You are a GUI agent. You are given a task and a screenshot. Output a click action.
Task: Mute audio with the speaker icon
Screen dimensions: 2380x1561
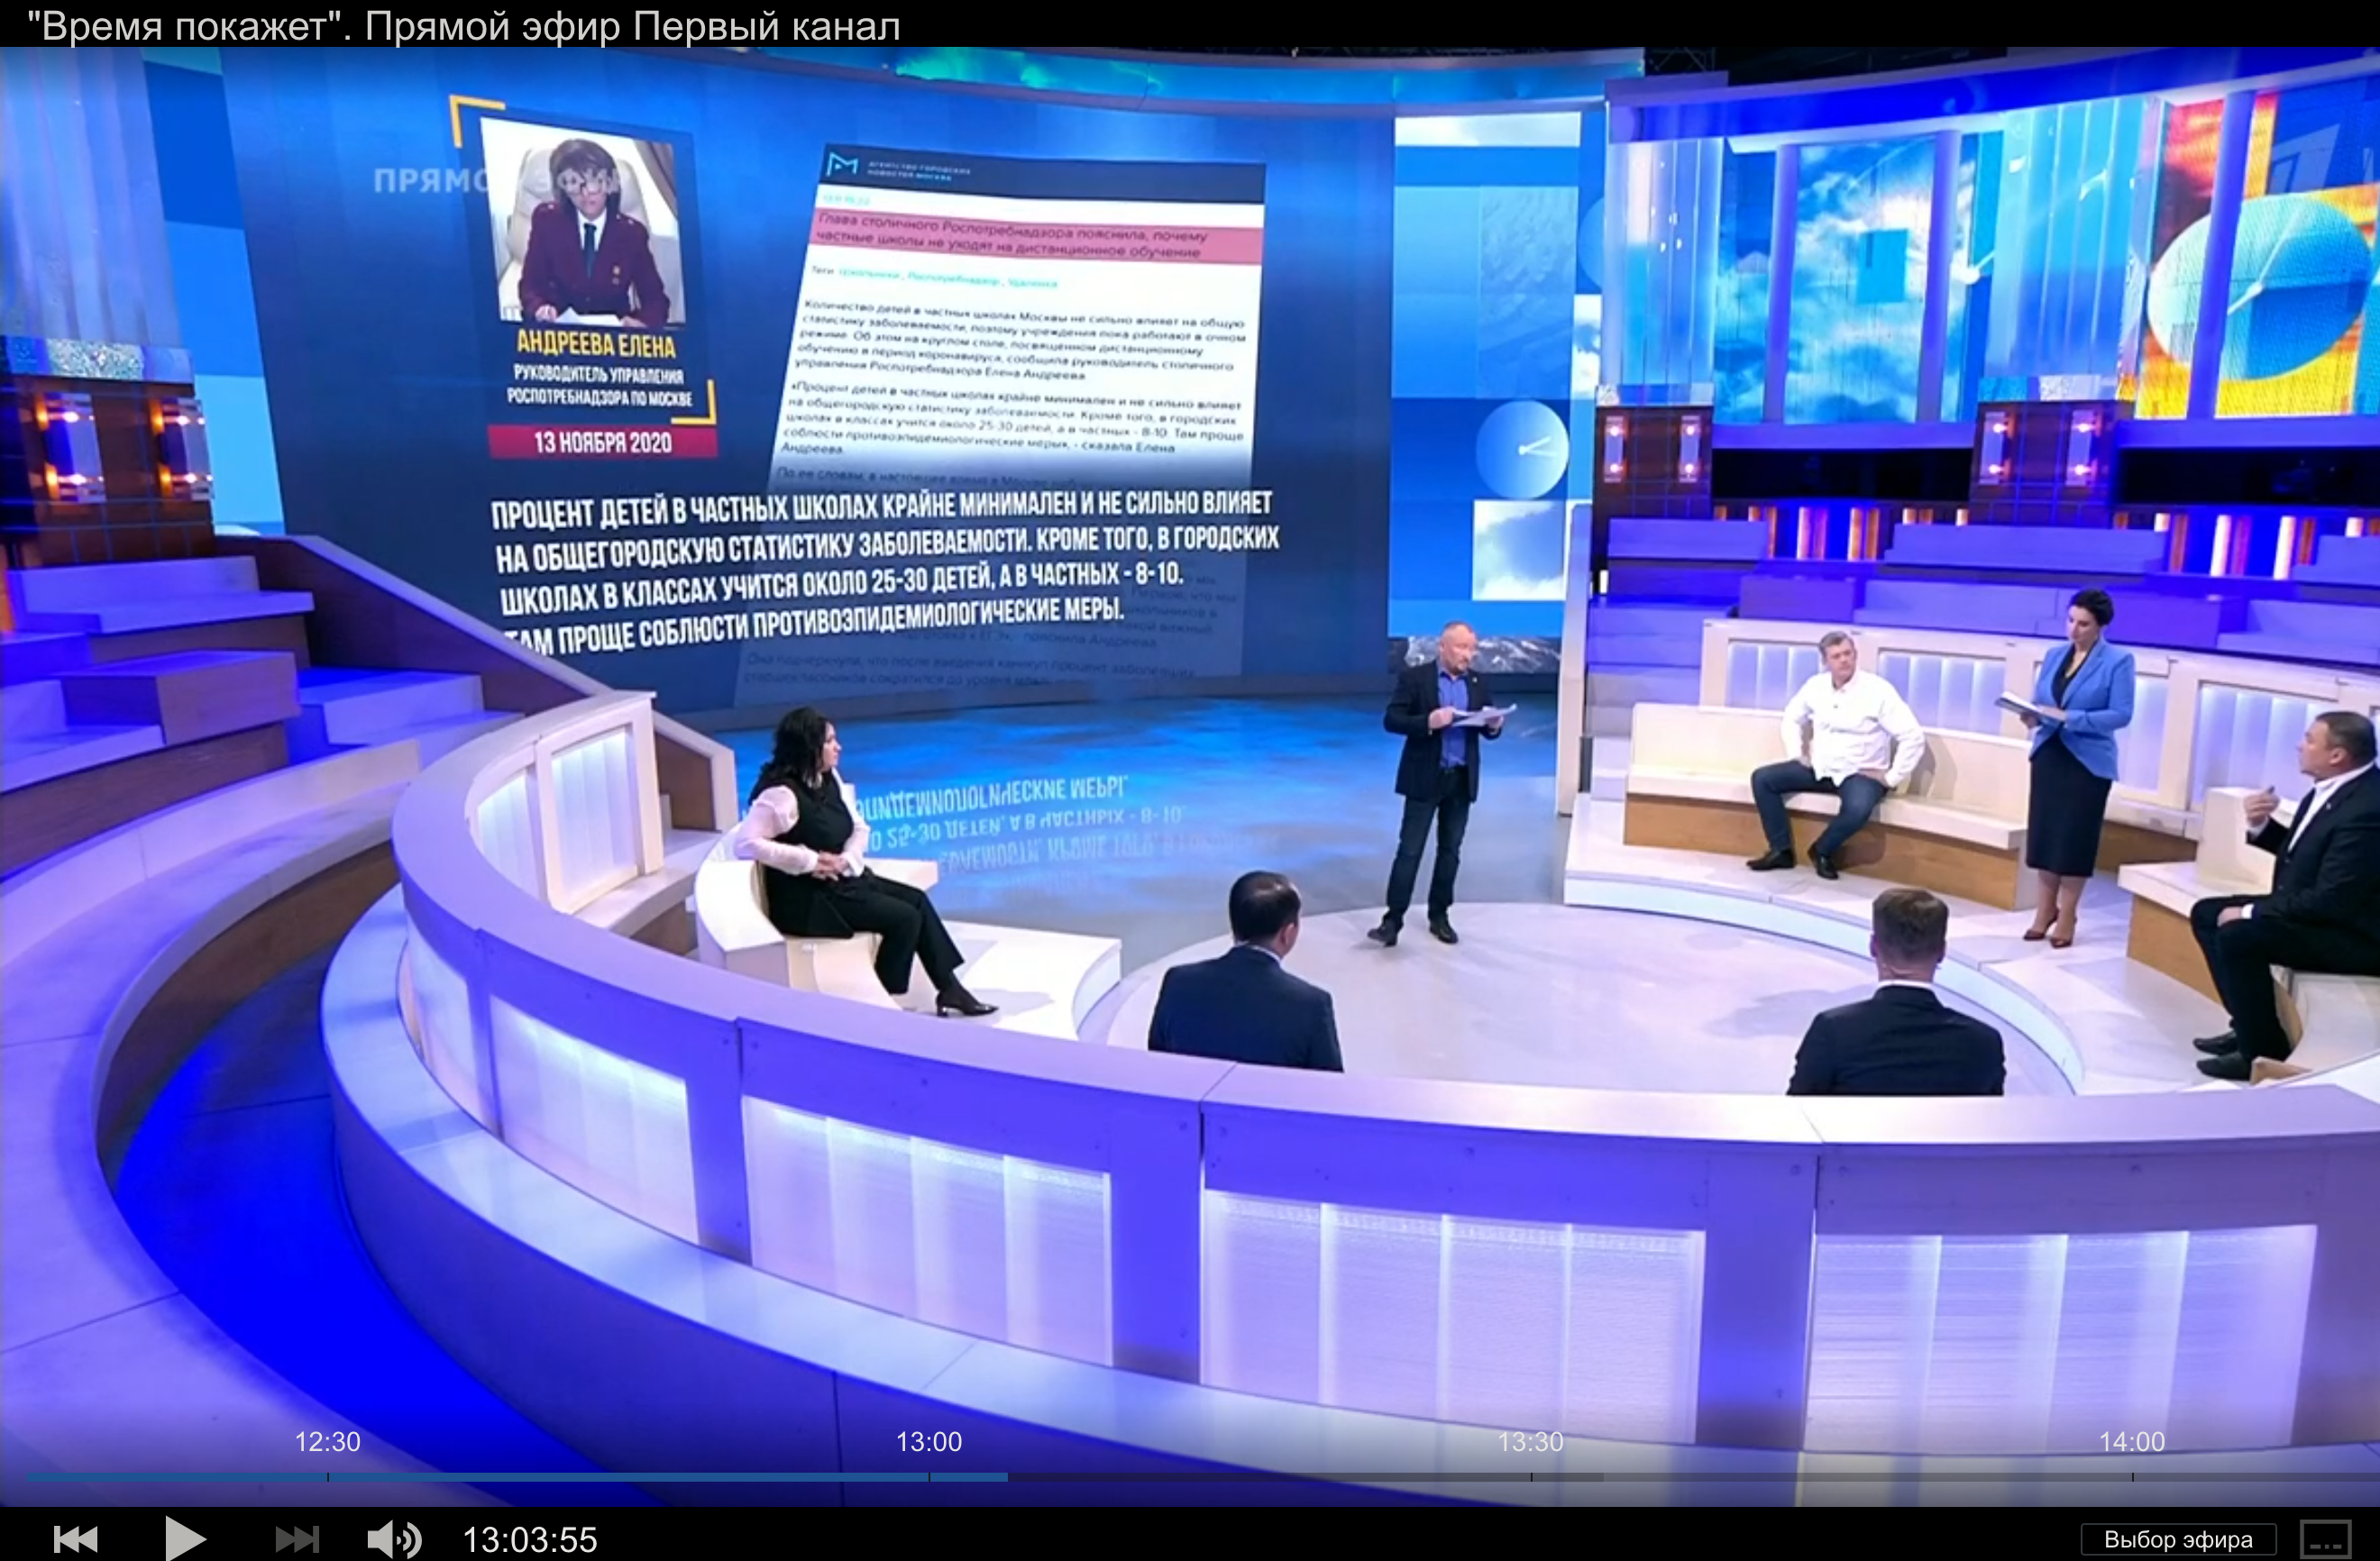tap(394, 1539)
